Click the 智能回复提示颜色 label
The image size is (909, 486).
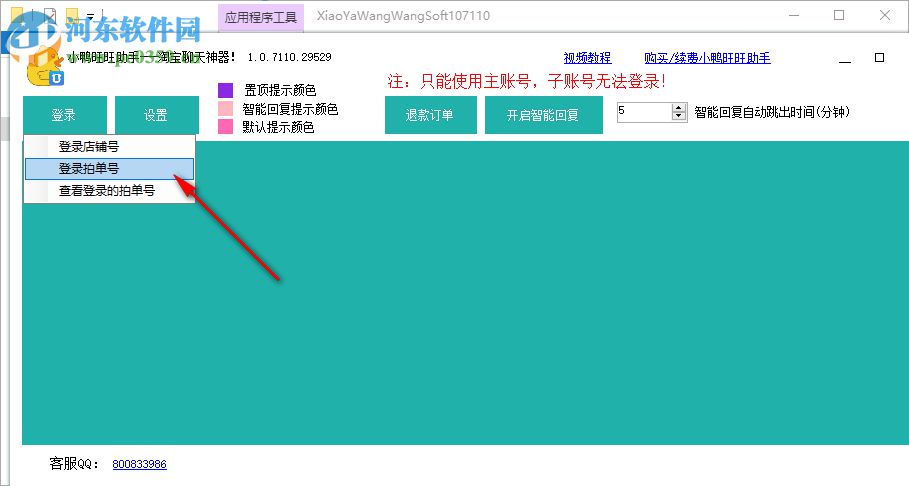290,109
